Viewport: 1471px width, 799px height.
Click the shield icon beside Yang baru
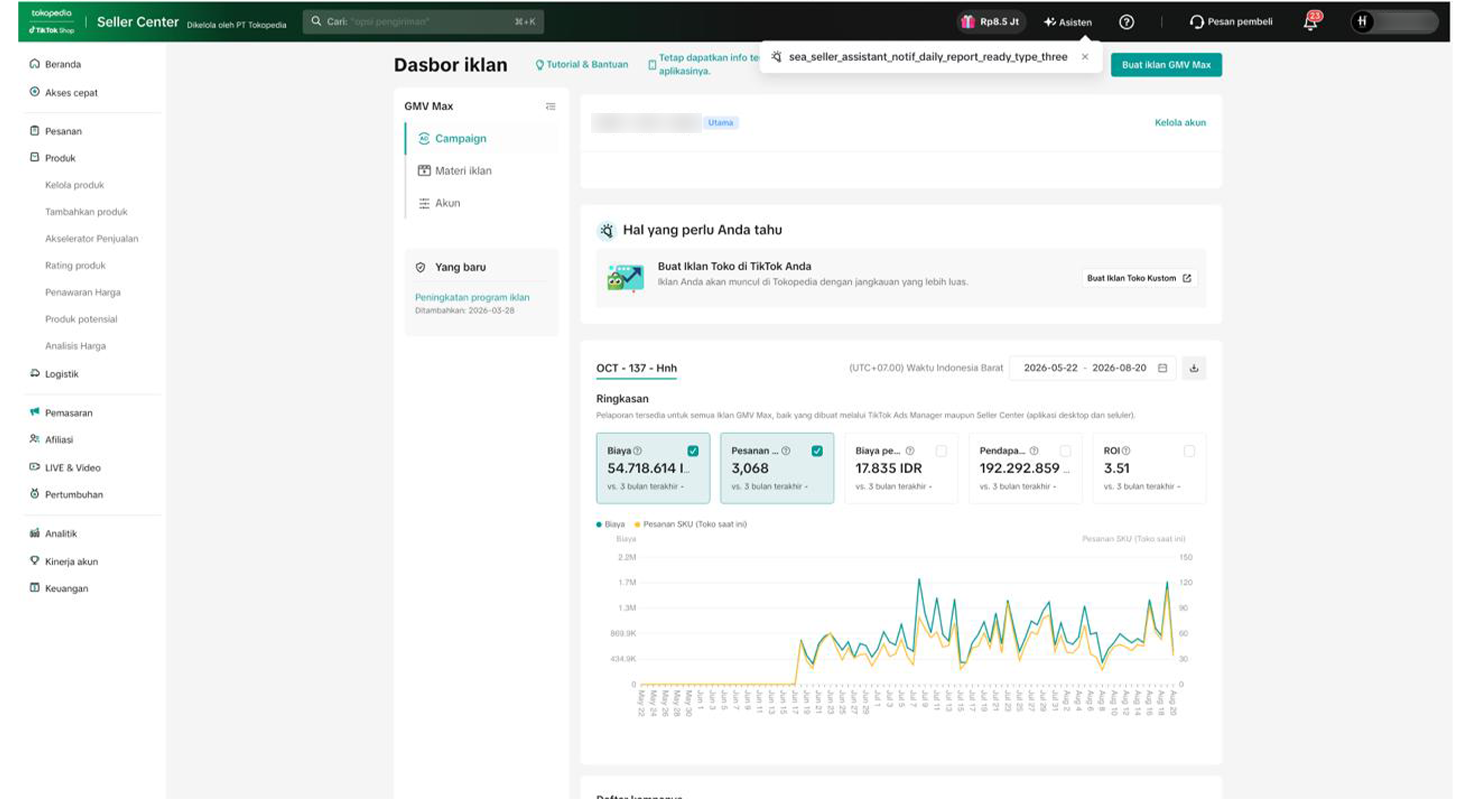[x=420, y=268]
